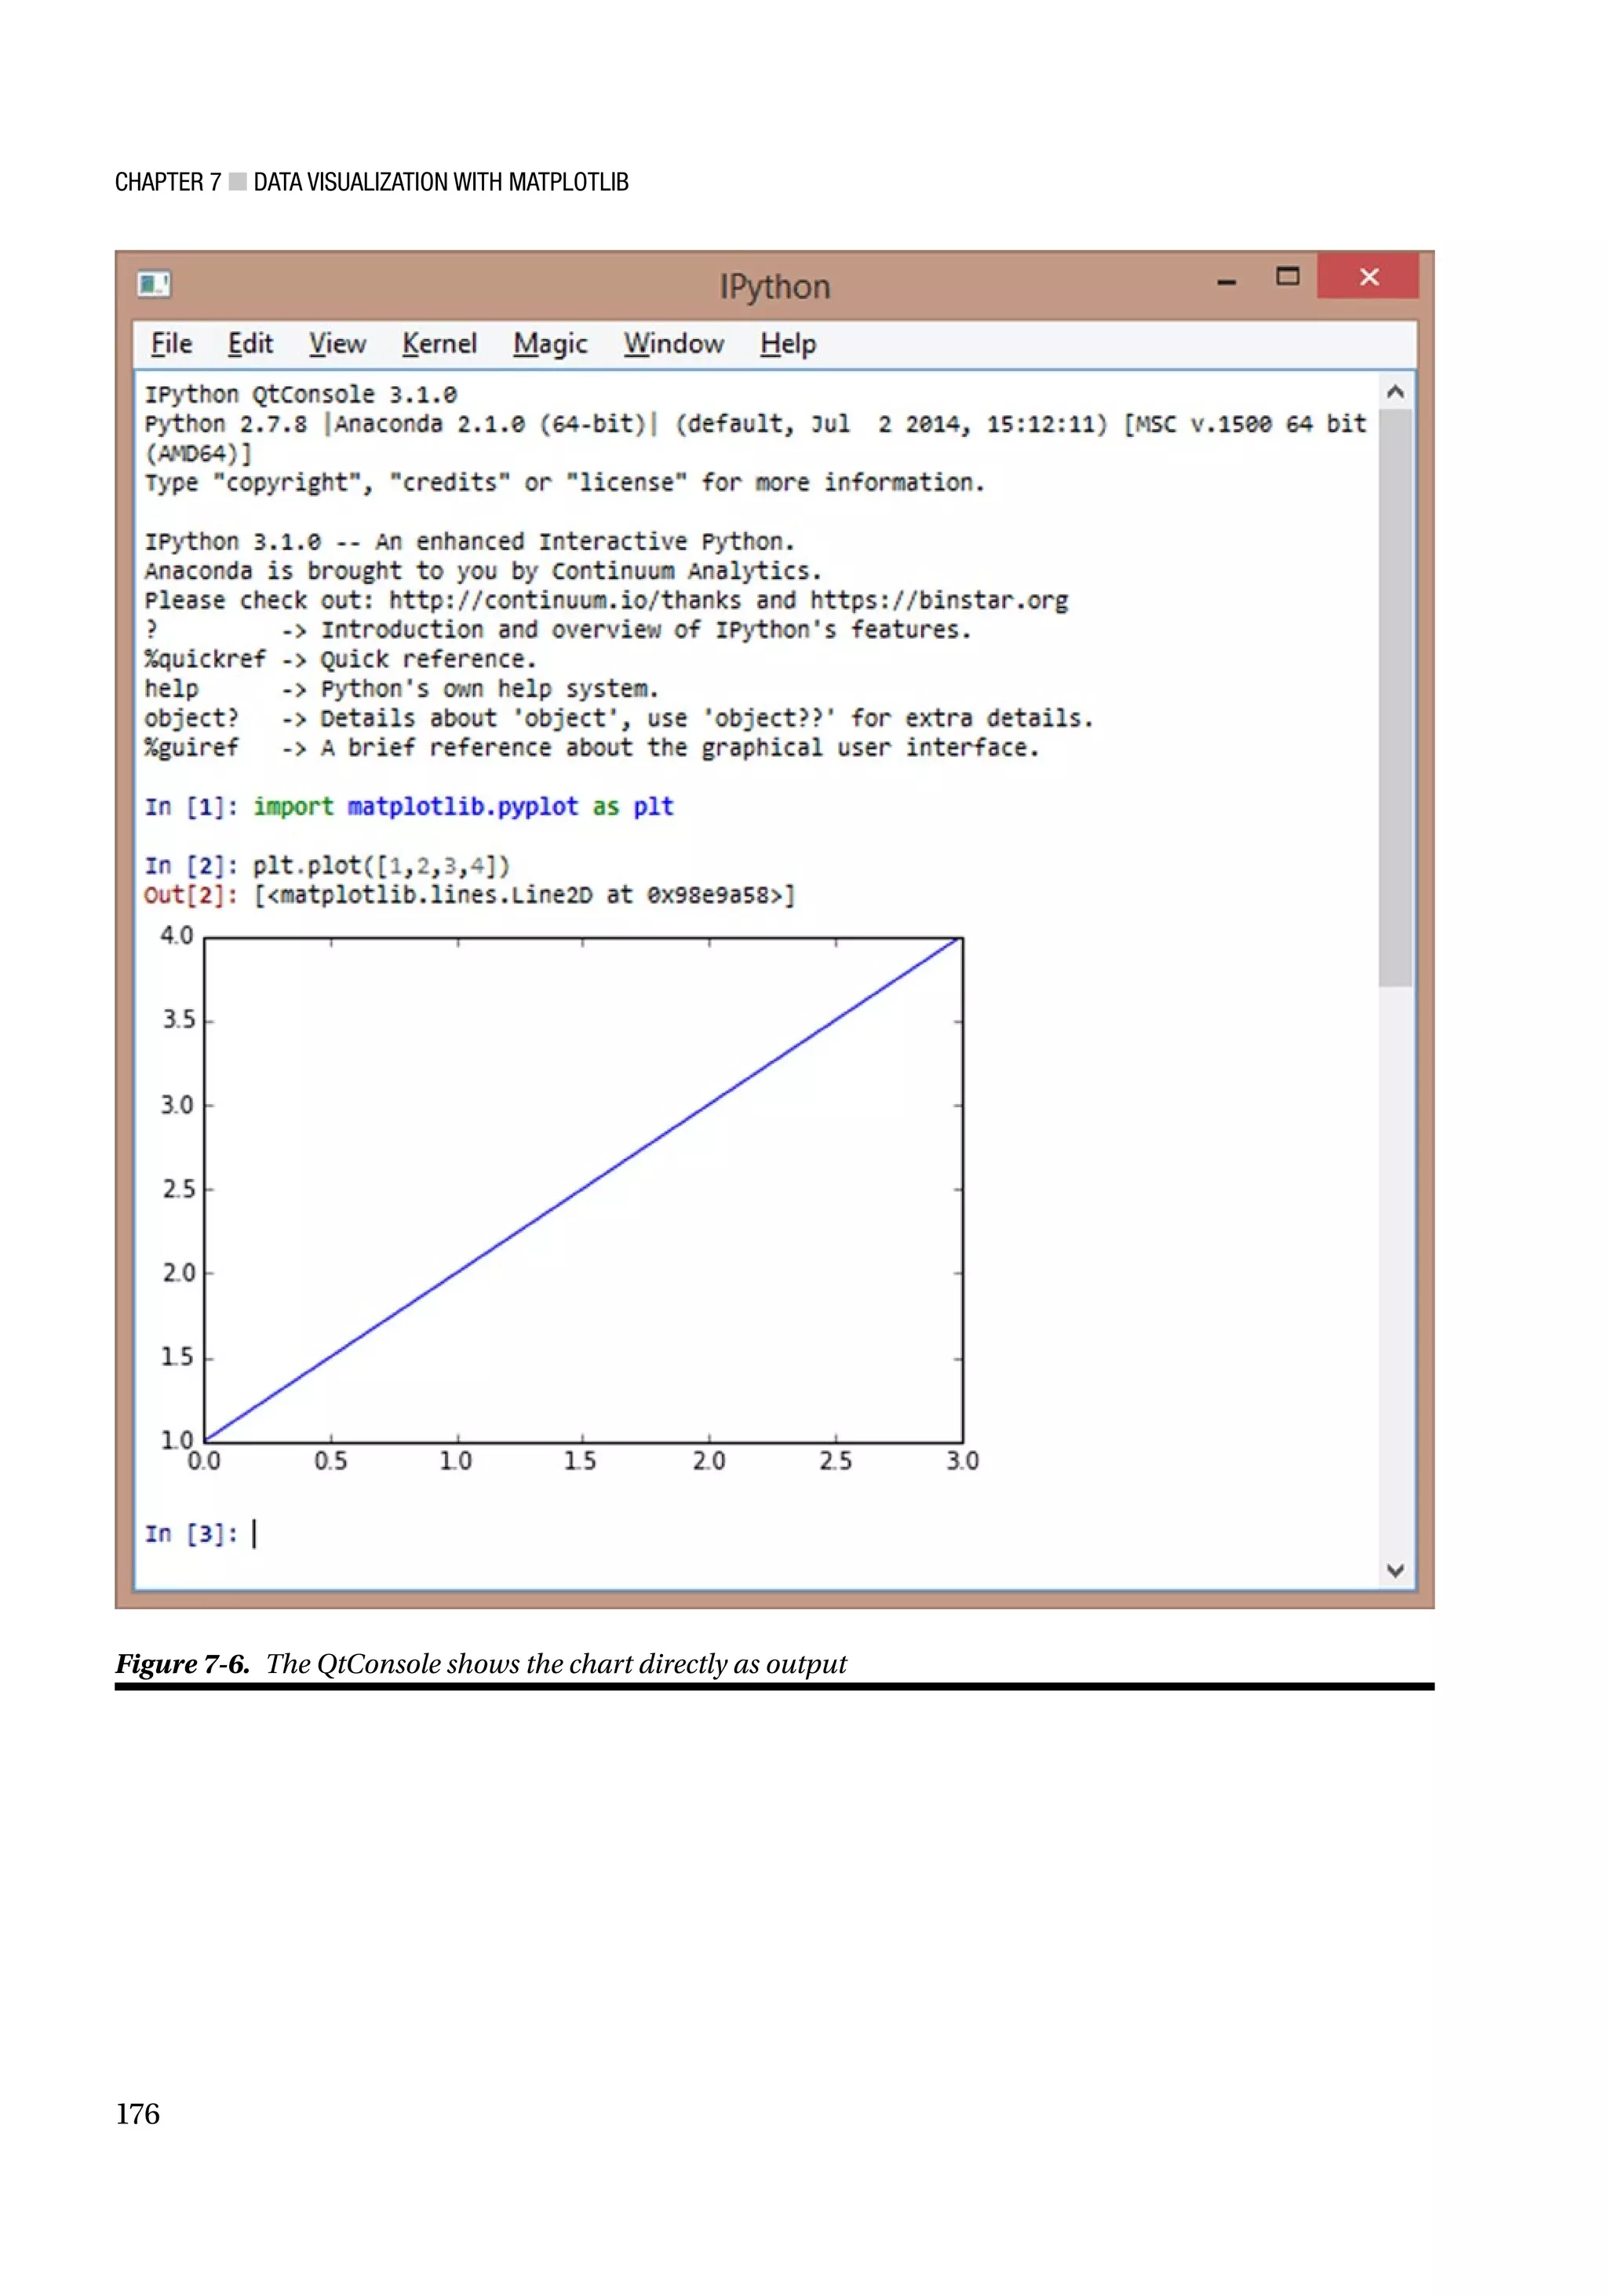This screenshot has width=1607, height=2296.
Task: Open the File menu
Action: [x=171, y=344]
